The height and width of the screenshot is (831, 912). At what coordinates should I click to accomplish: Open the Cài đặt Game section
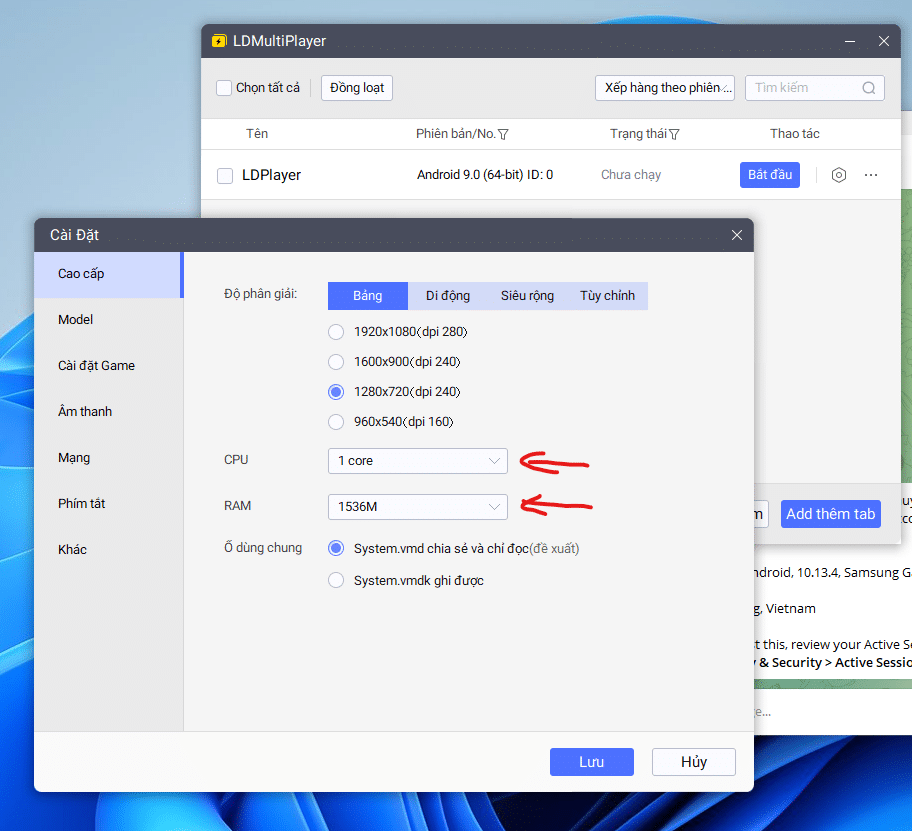tap(108, 366)
